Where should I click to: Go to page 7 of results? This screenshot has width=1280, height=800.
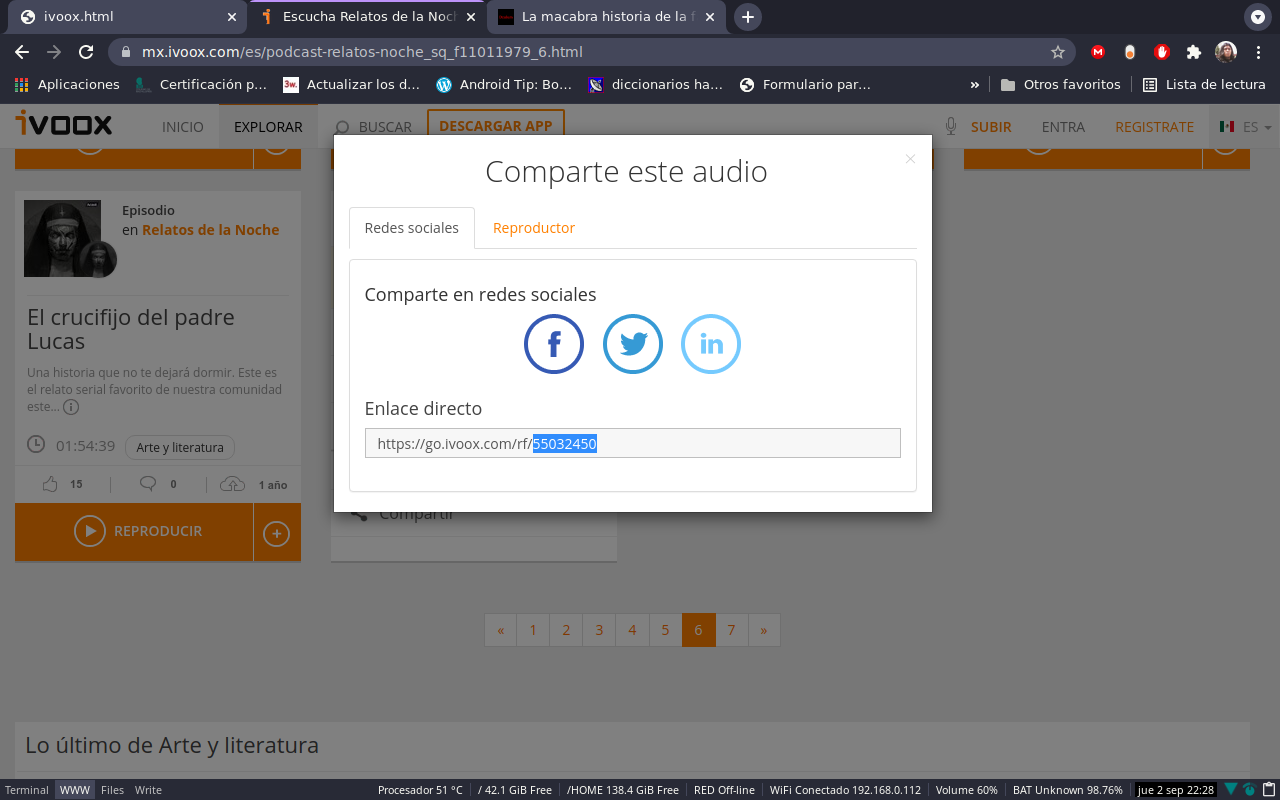(731, 630)
